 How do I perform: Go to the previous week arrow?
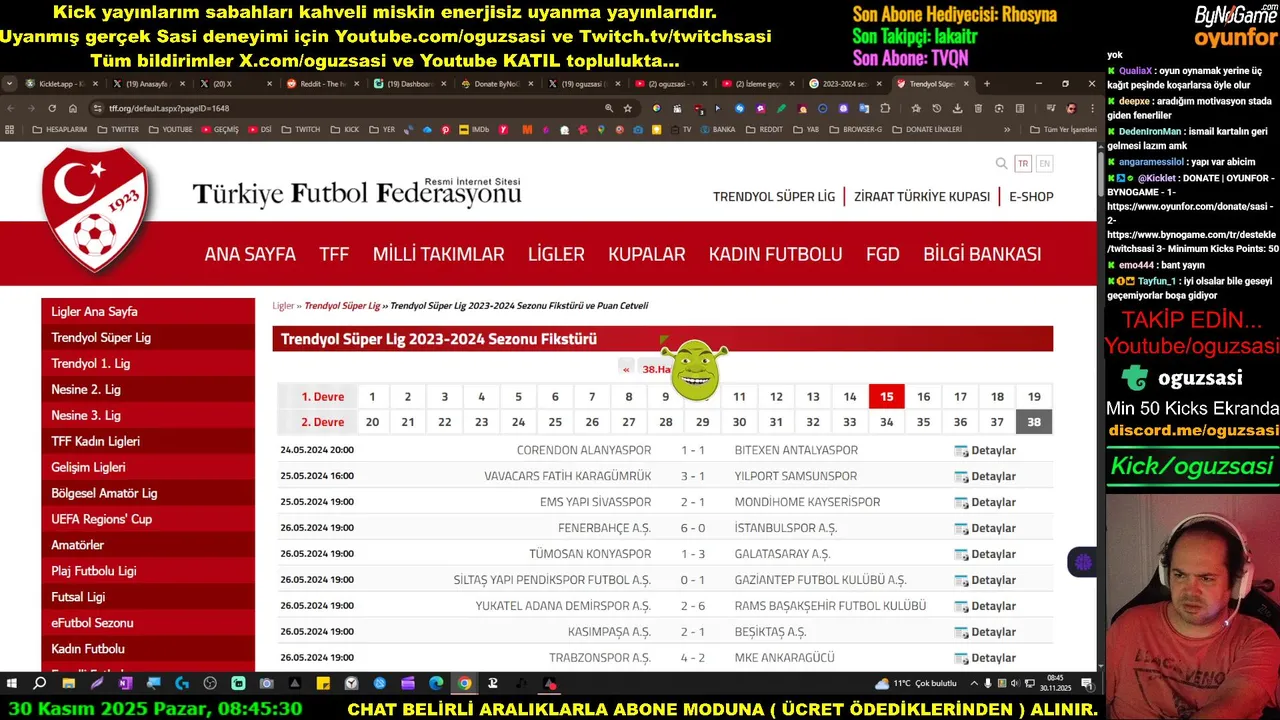[x=626, y=369]
